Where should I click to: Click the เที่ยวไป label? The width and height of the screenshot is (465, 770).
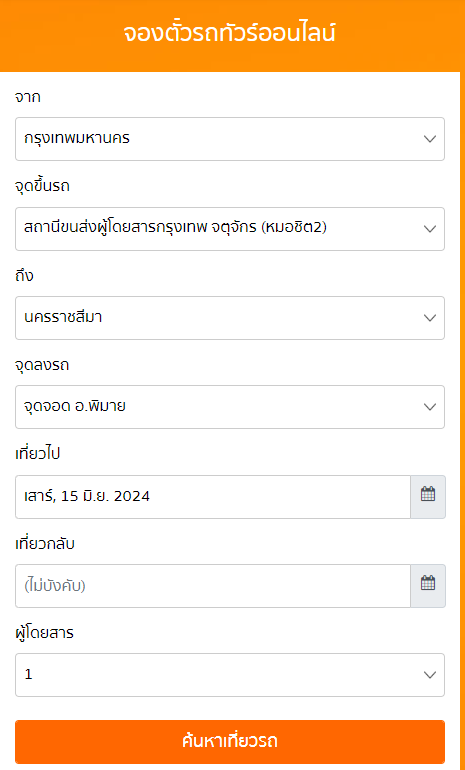pyautogui.click(x=37, y=454)
